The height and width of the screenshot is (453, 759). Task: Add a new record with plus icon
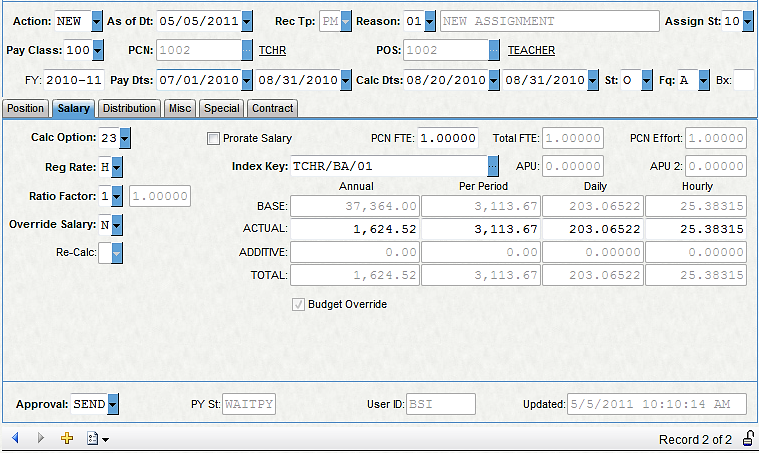[x=68, y=438]
